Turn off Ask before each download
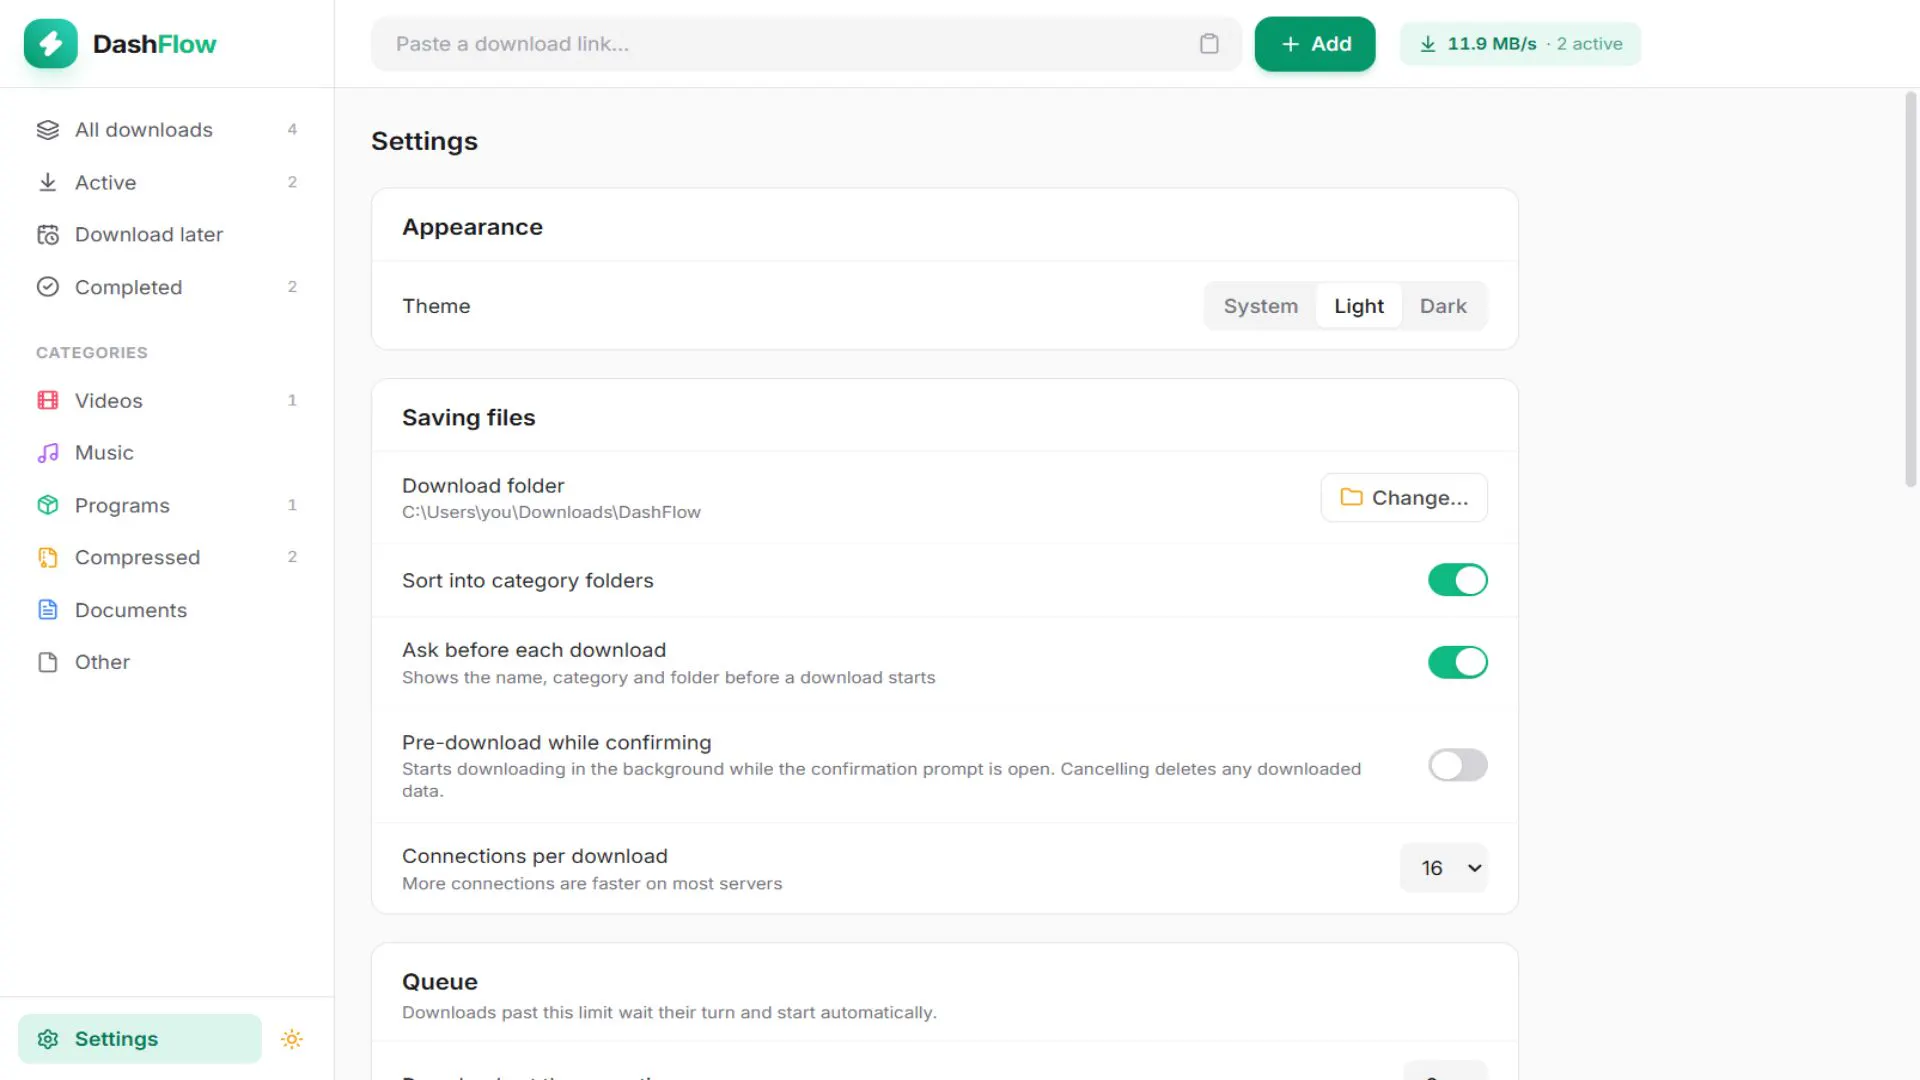The height and width of the screenshot is (1080, 1920). click(1457, 662)
